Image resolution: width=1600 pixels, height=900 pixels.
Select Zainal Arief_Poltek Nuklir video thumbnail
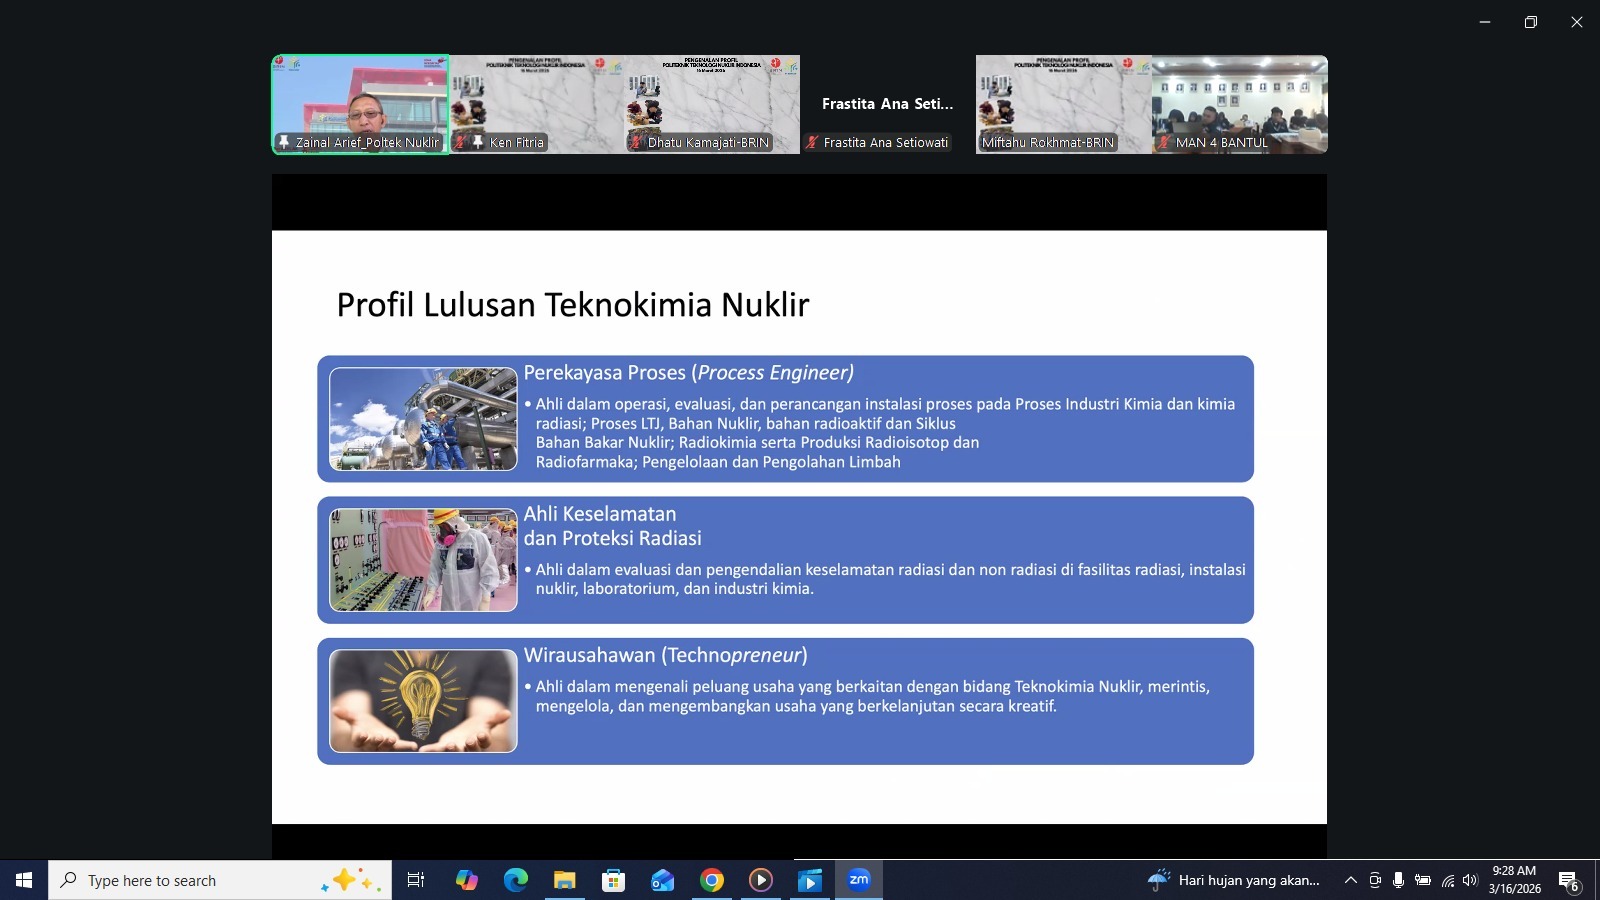coord(361,104)
